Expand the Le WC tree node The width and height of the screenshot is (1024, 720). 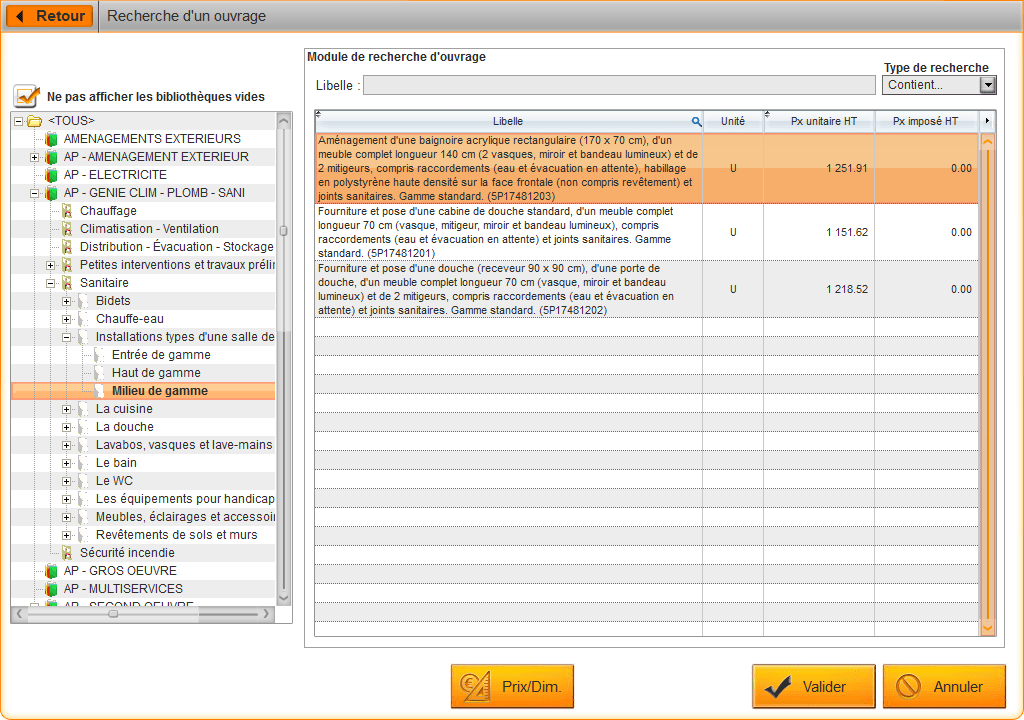[x=67, y=481]
